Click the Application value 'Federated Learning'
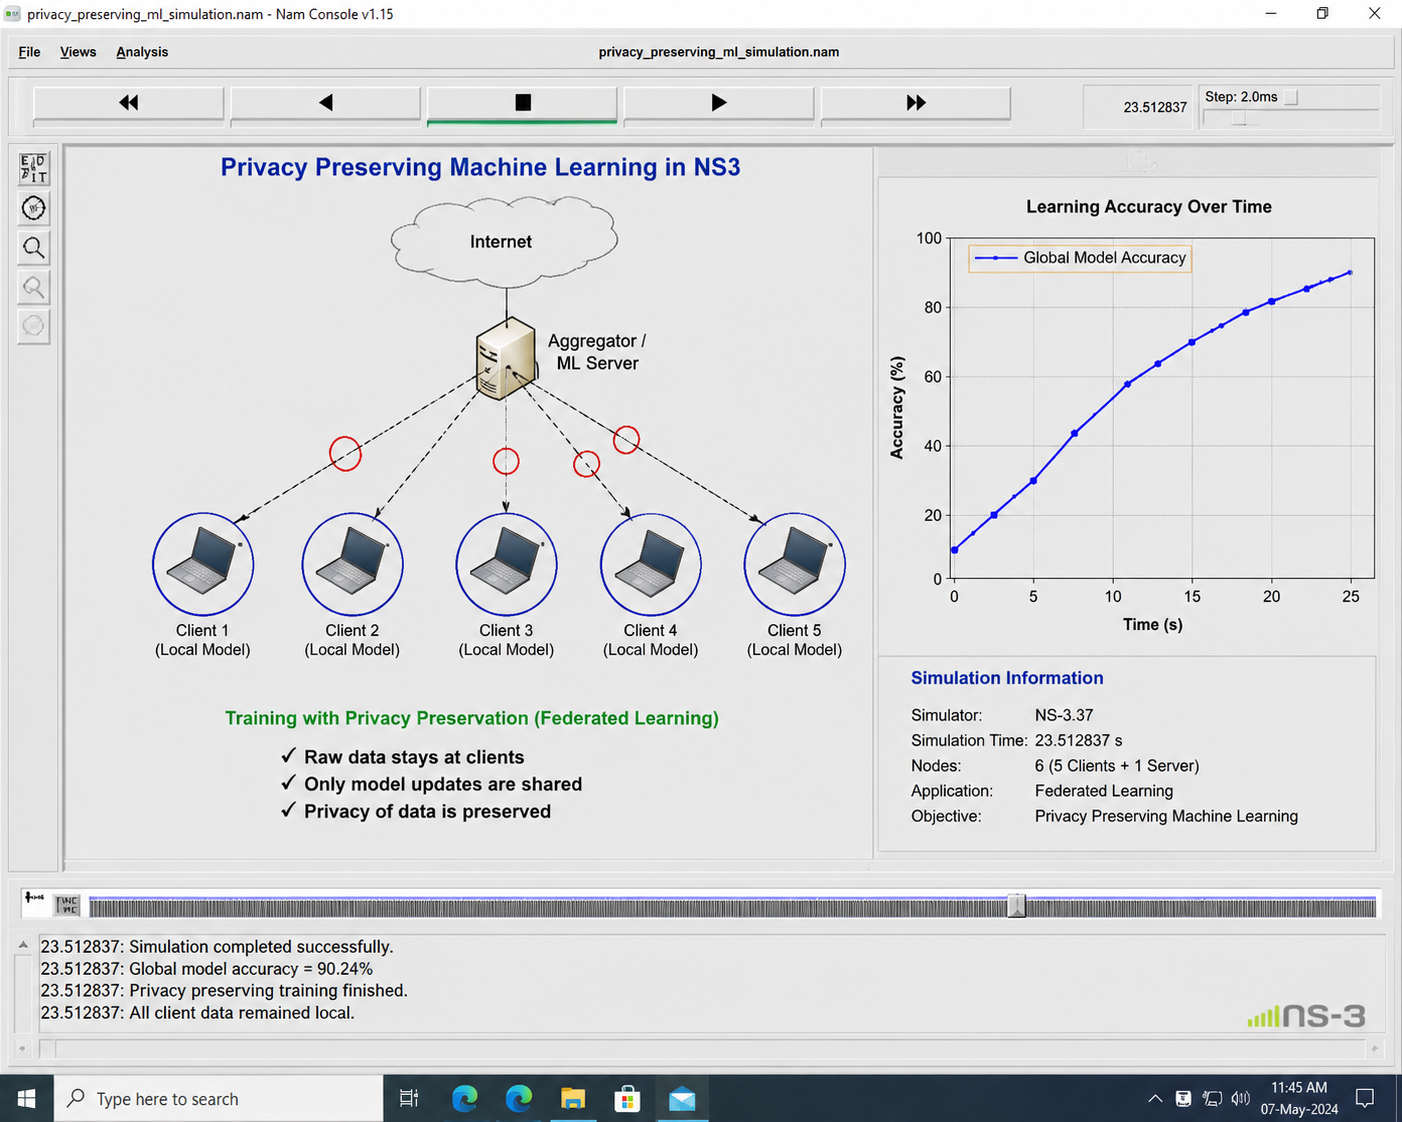Image resolution: width=1402 pixels, height=1122 pixels. [x=1104, y=791]
